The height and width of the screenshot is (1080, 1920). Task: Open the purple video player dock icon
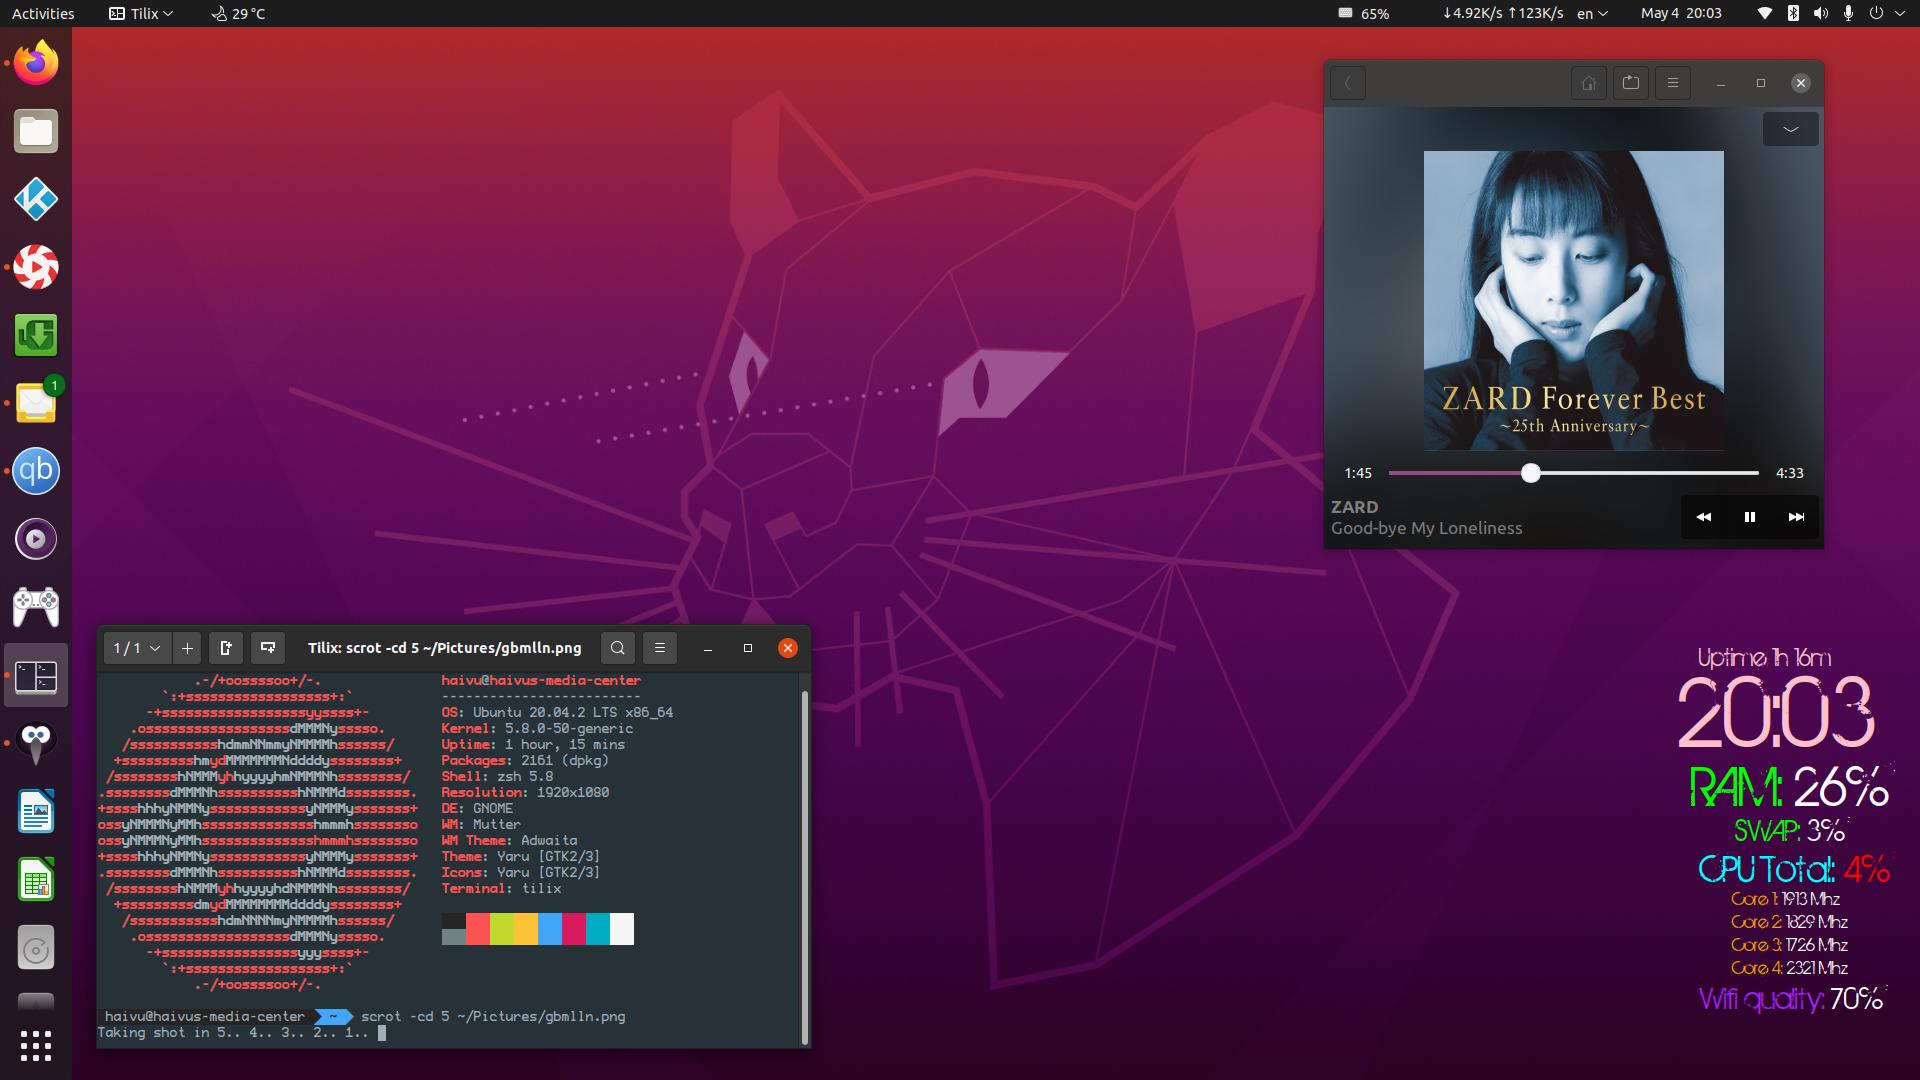pos(36,539)
